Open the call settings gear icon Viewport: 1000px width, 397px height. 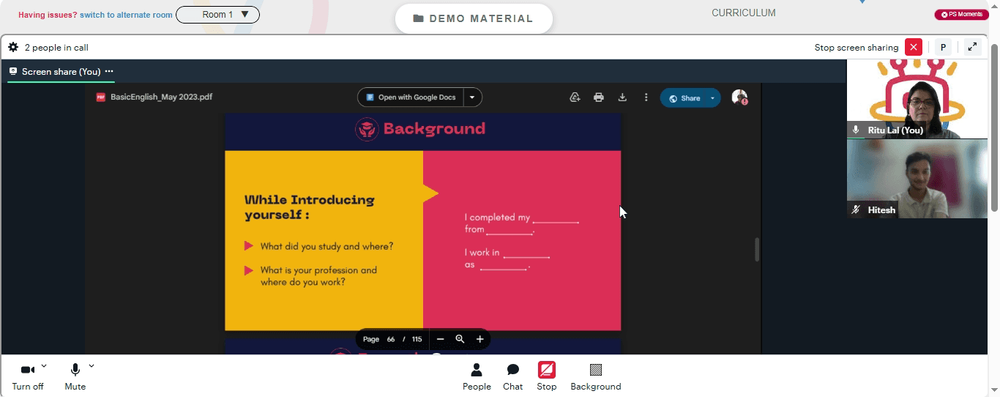[x=13, y=47]
